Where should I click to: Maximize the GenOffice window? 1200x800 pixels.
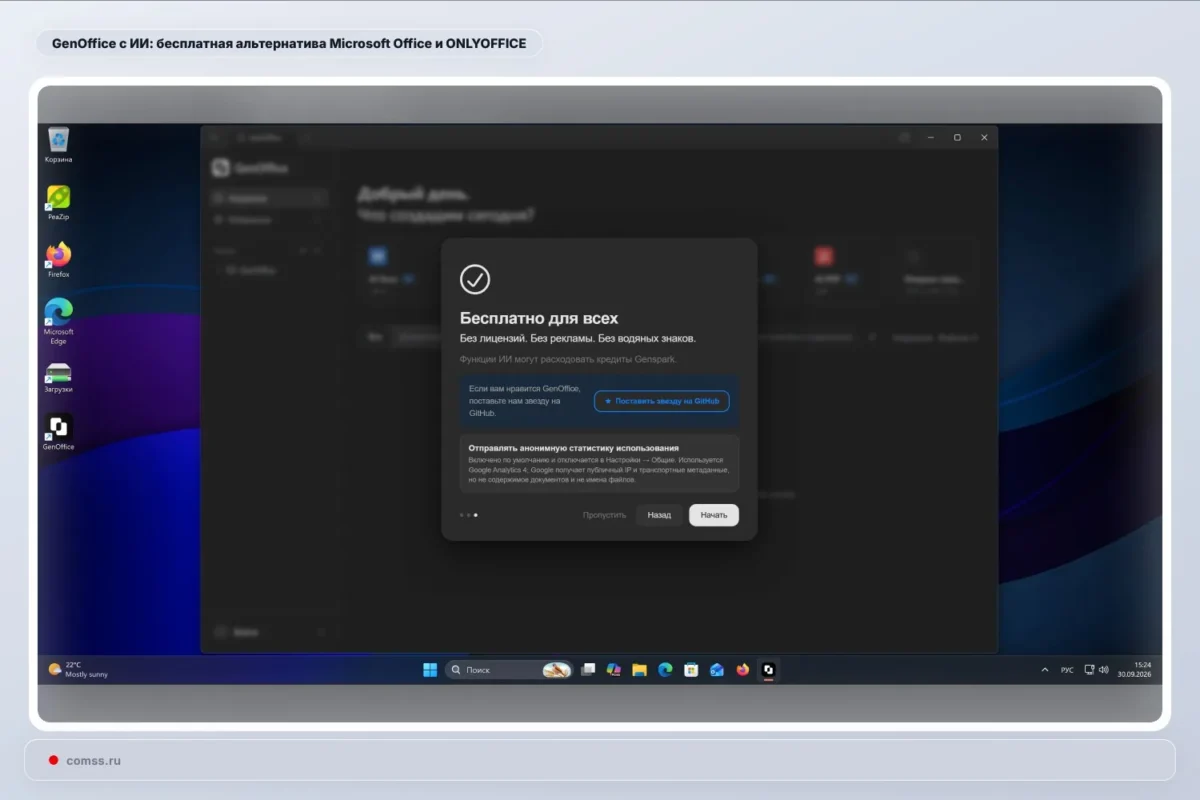point(957,137)
